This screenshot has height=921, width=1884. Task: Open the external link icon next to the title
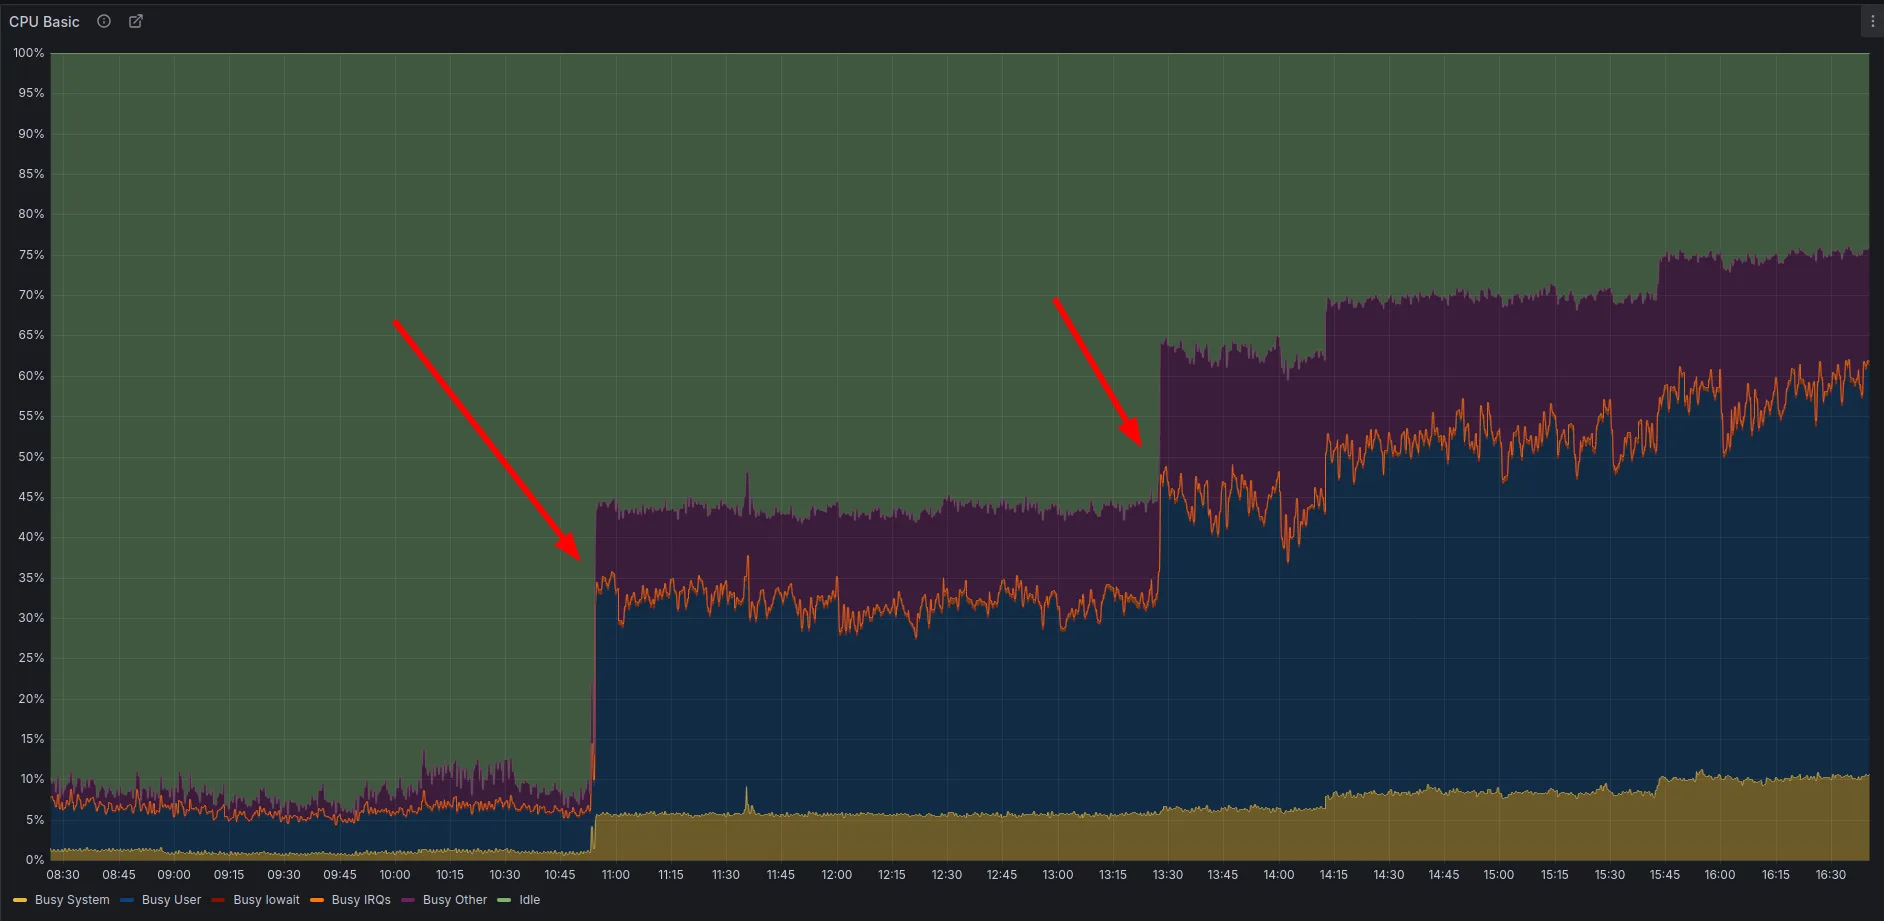136,21
